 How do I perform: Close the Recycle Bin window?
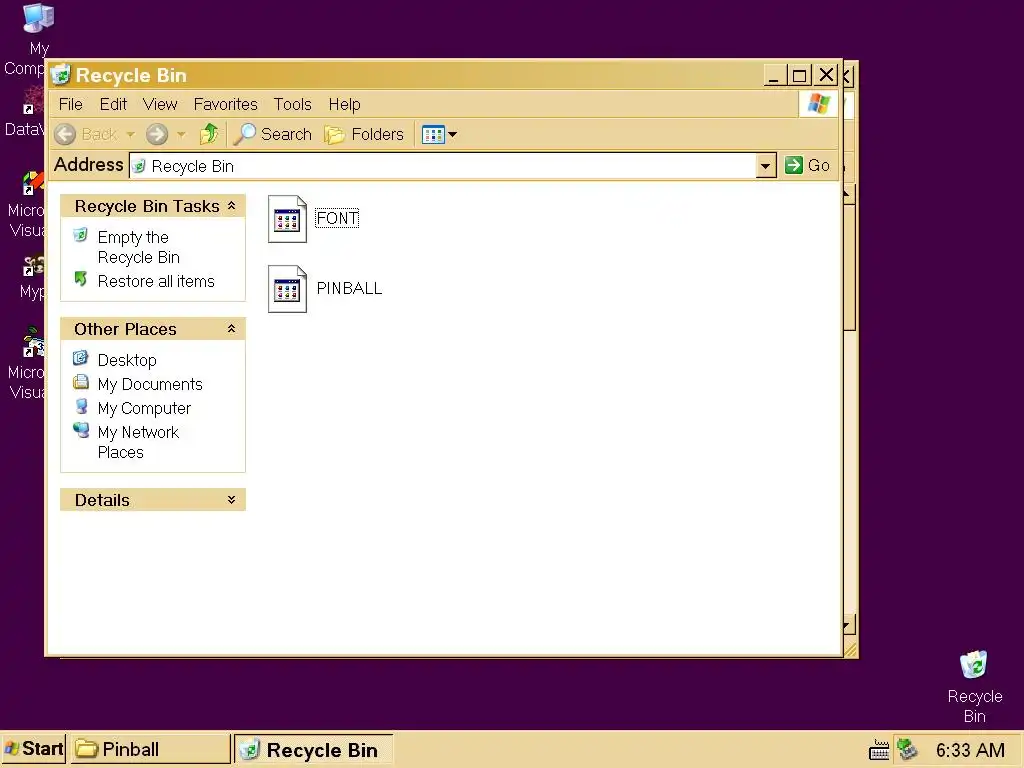827,76
